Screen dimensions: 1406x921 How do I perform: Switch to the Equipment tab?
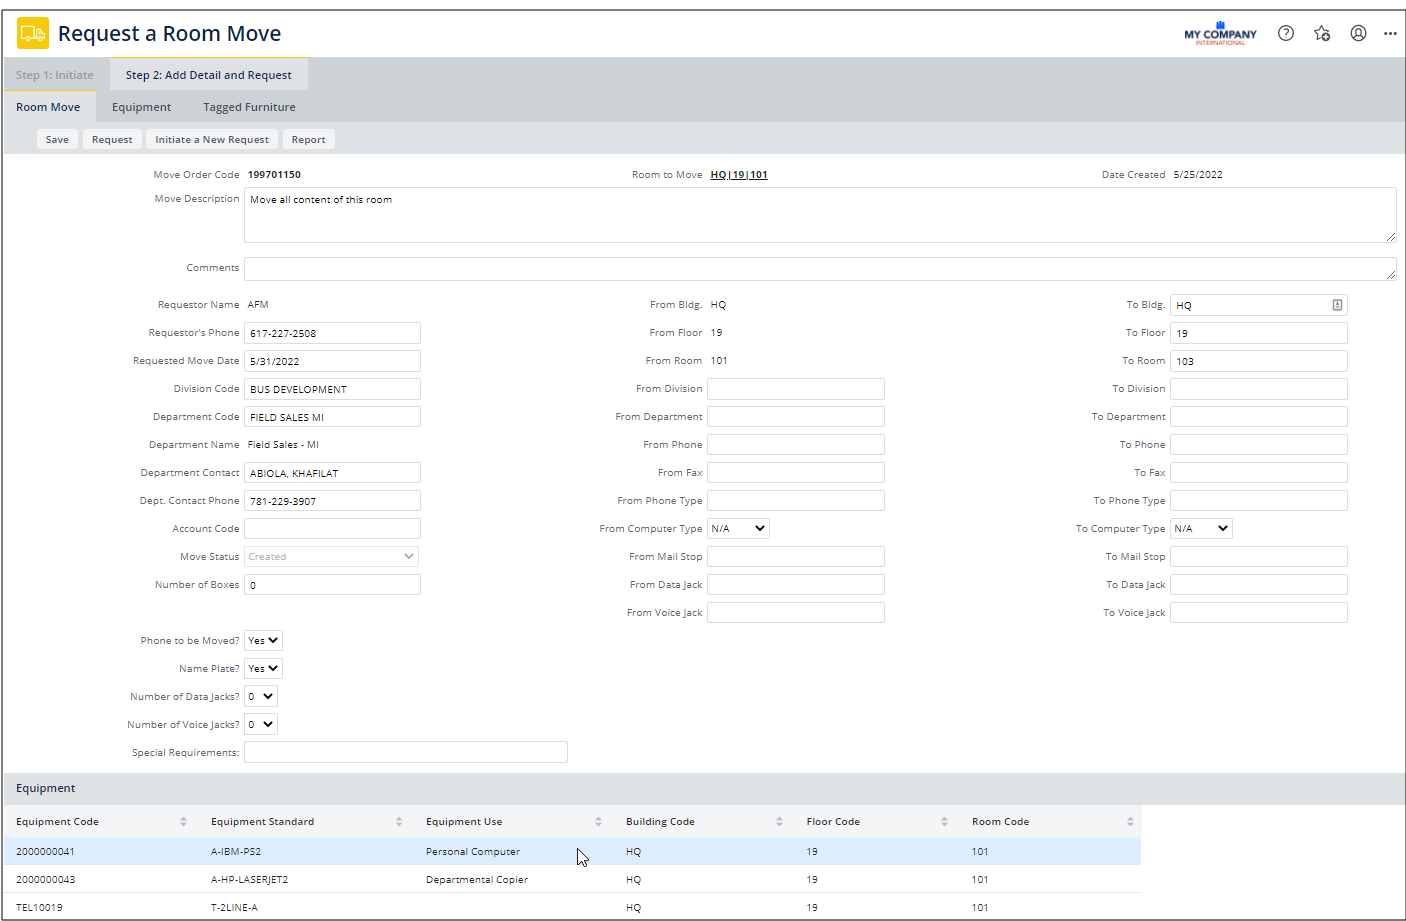[141, 107]
